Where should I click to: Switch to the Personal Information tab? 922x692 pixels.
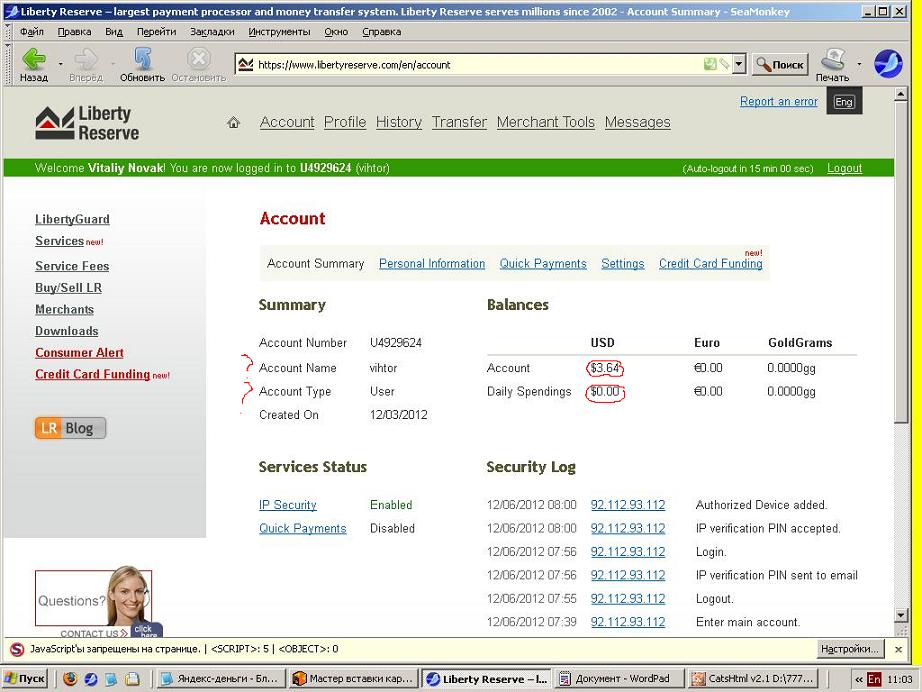click(x=432, y=263)
